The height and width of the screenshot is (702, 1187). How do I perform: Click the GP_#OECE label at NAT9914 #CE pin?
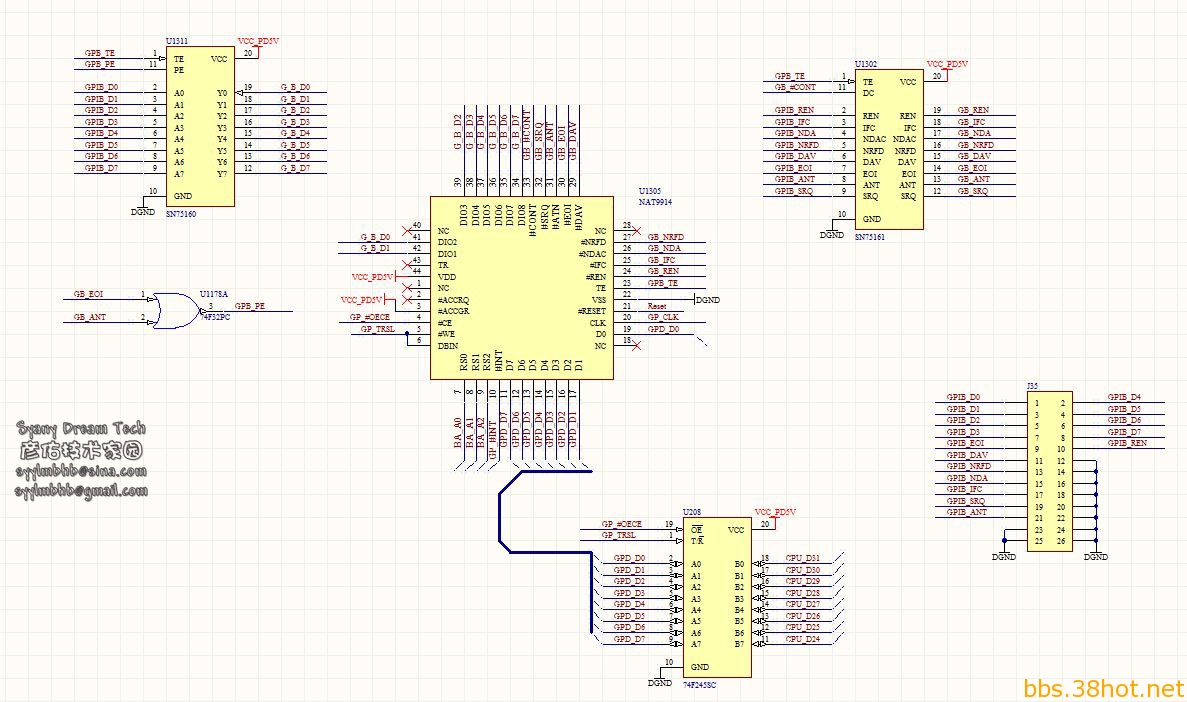click(369, 317)
